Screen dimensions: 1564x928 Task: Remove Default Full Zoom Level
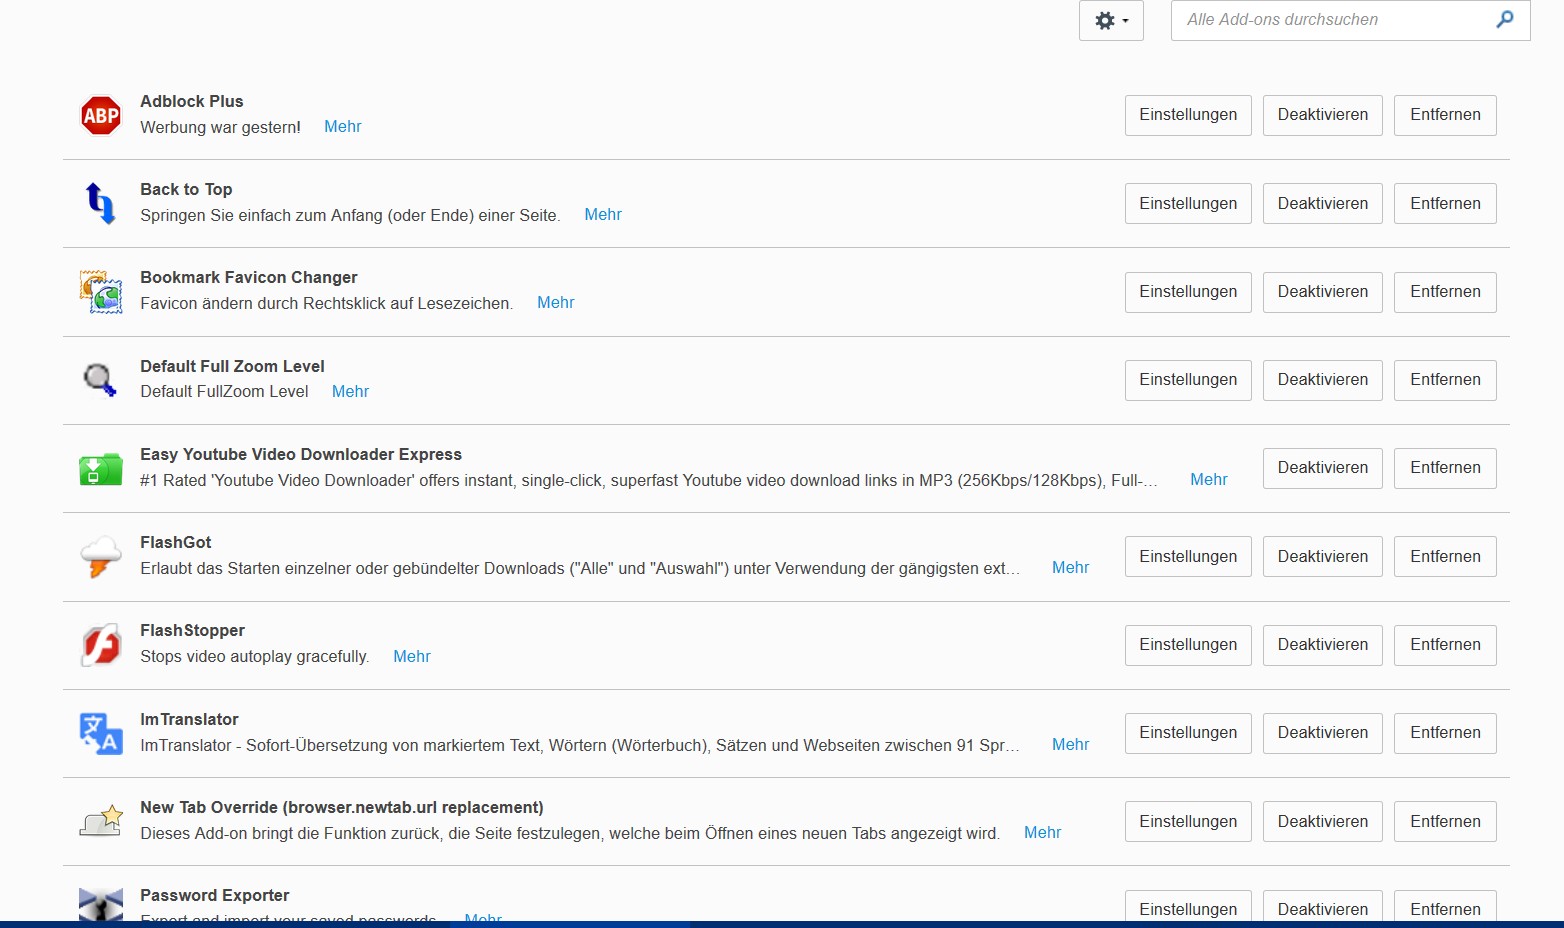click(x=1445, y=380)
